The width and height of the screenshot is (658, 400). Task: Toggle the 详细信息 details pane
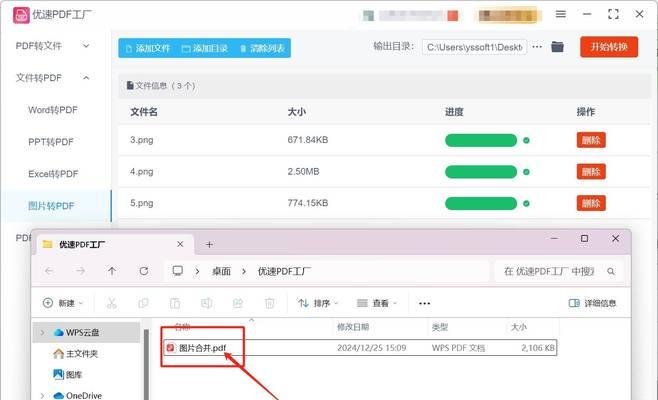(592, 303)
